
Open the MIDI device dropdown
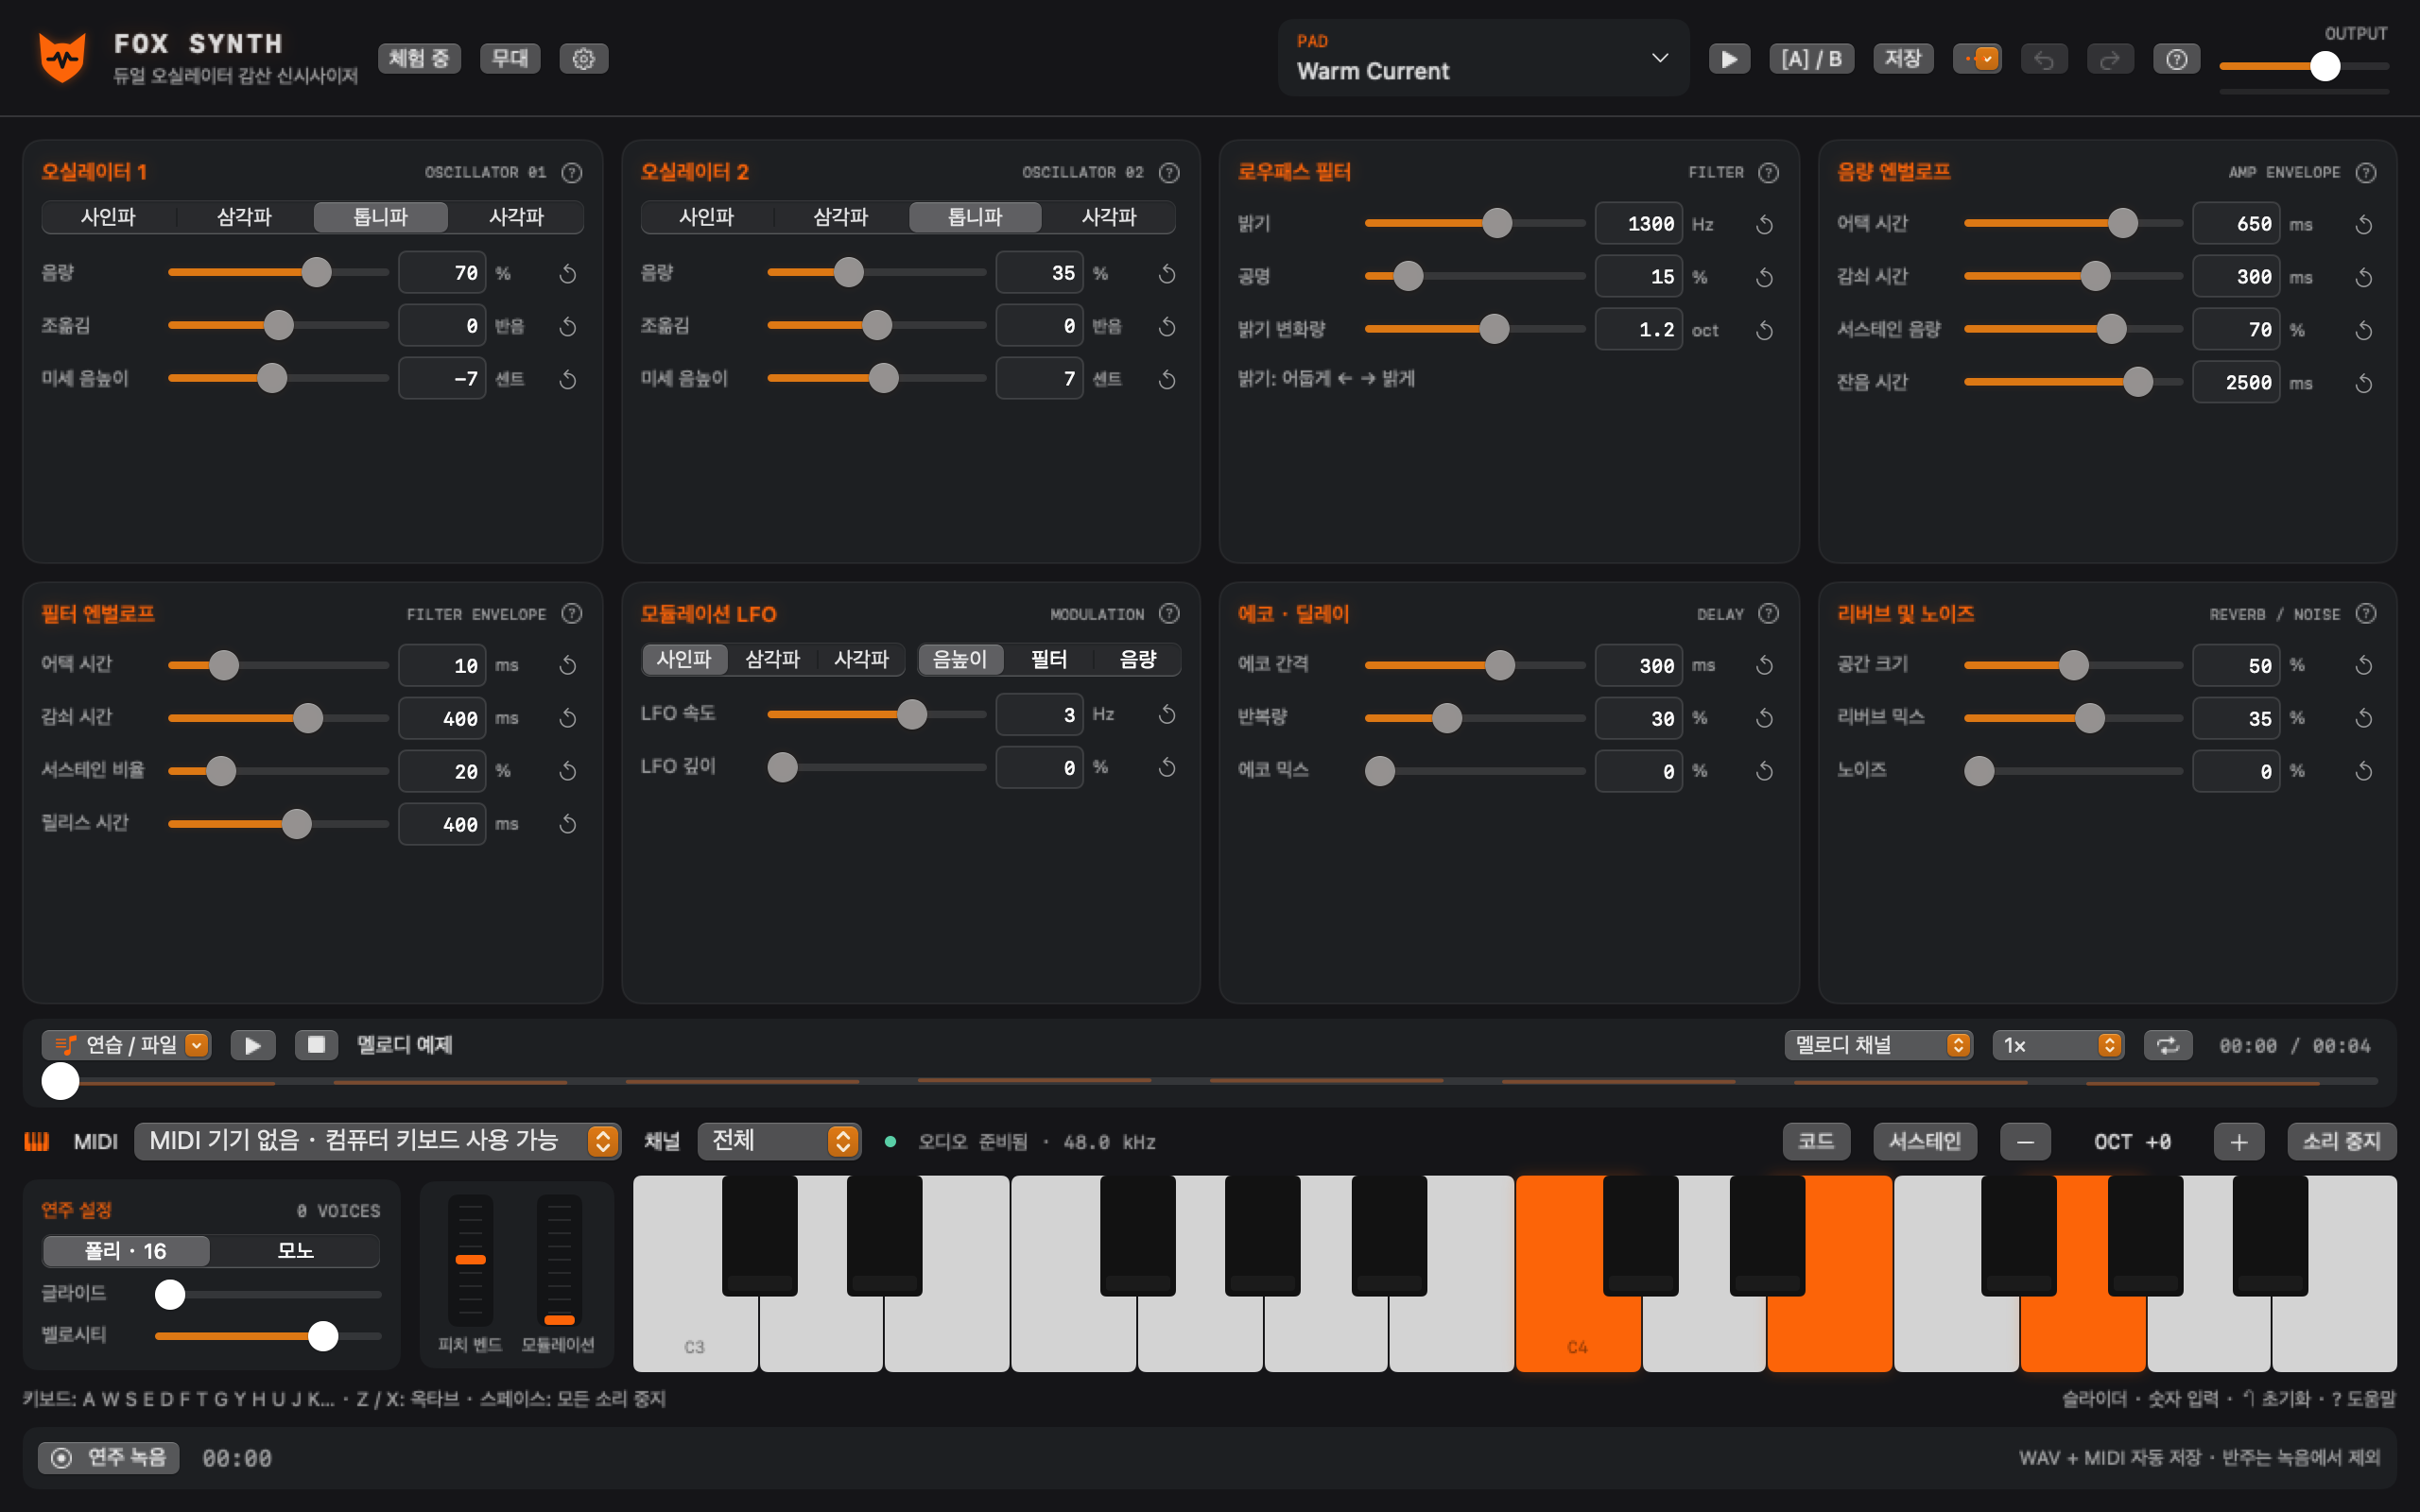[377, 1141]
